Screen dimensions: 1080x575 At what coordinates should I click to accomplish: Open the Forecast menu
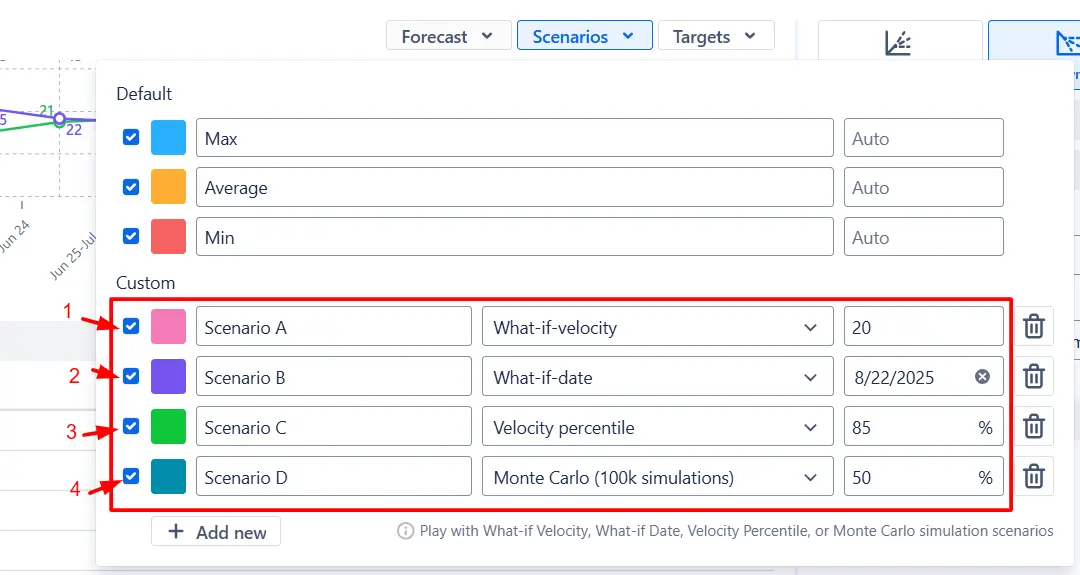click(448, 36)
